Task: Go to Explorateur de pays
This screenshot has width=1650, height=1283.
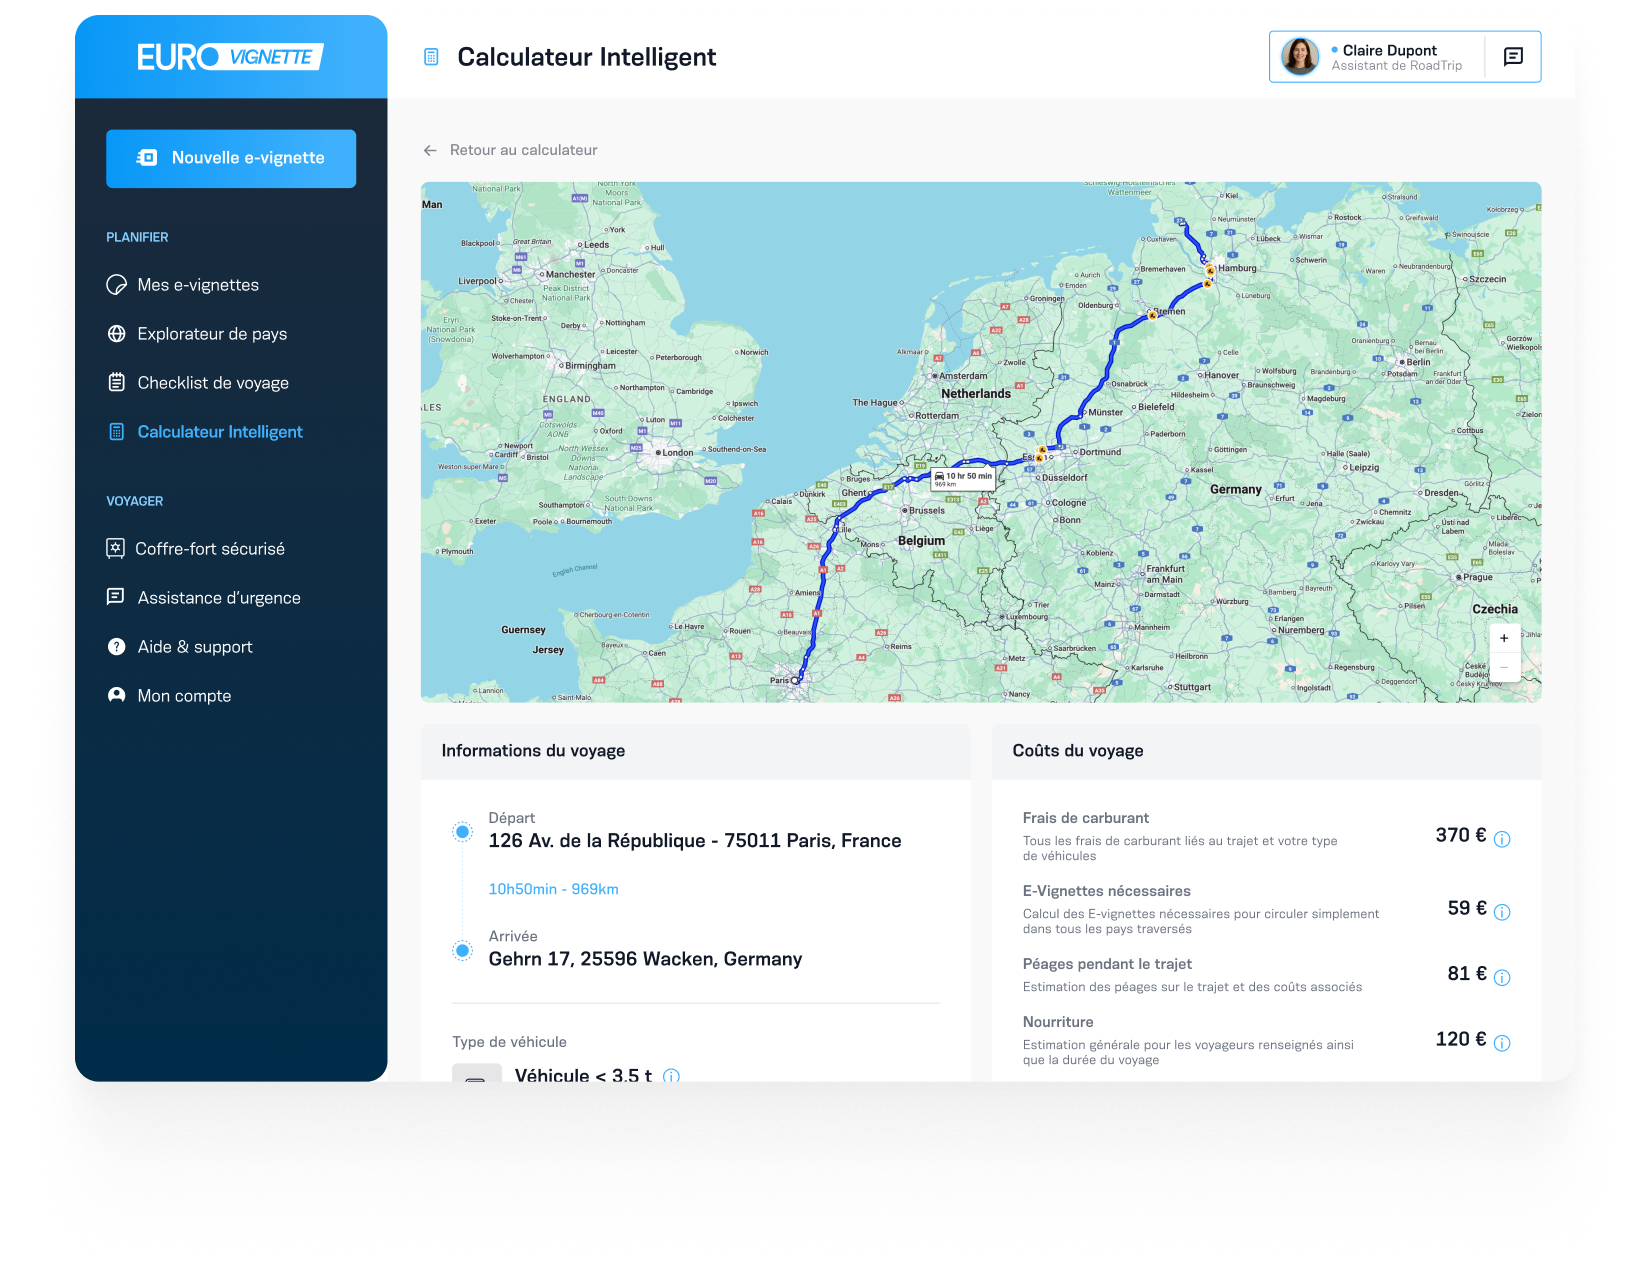Action: pyautogui.click(x=212, y=334)
